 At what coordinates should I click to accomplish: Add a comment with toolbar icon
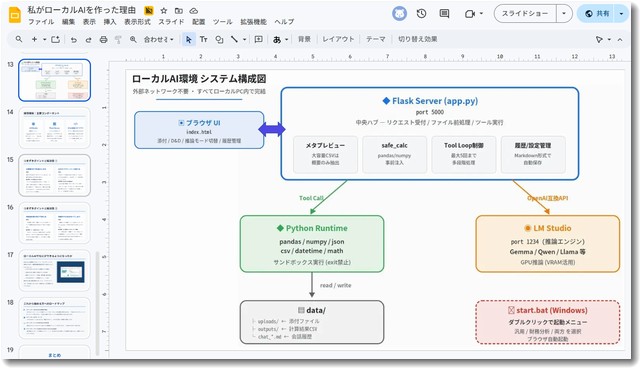258,39
